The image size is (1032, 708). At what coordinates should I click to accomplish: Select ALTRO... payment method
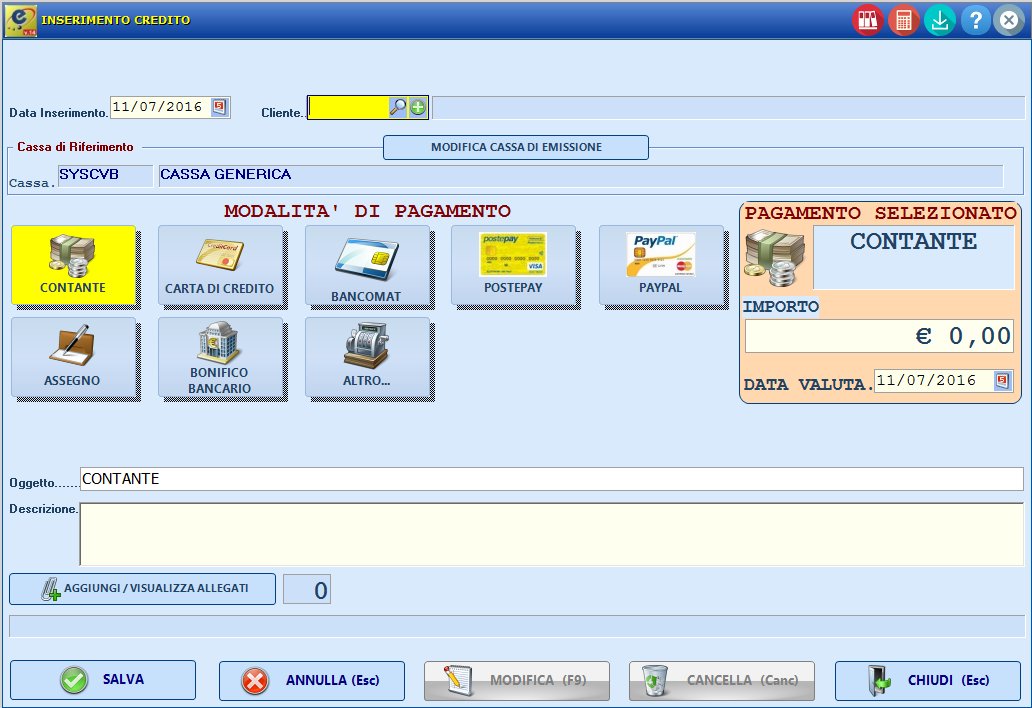pos(367,357)
